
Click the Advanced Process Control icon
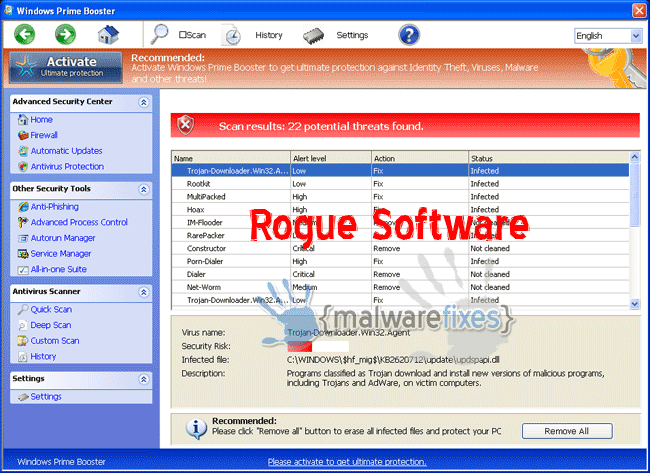[x=23, y=222]
